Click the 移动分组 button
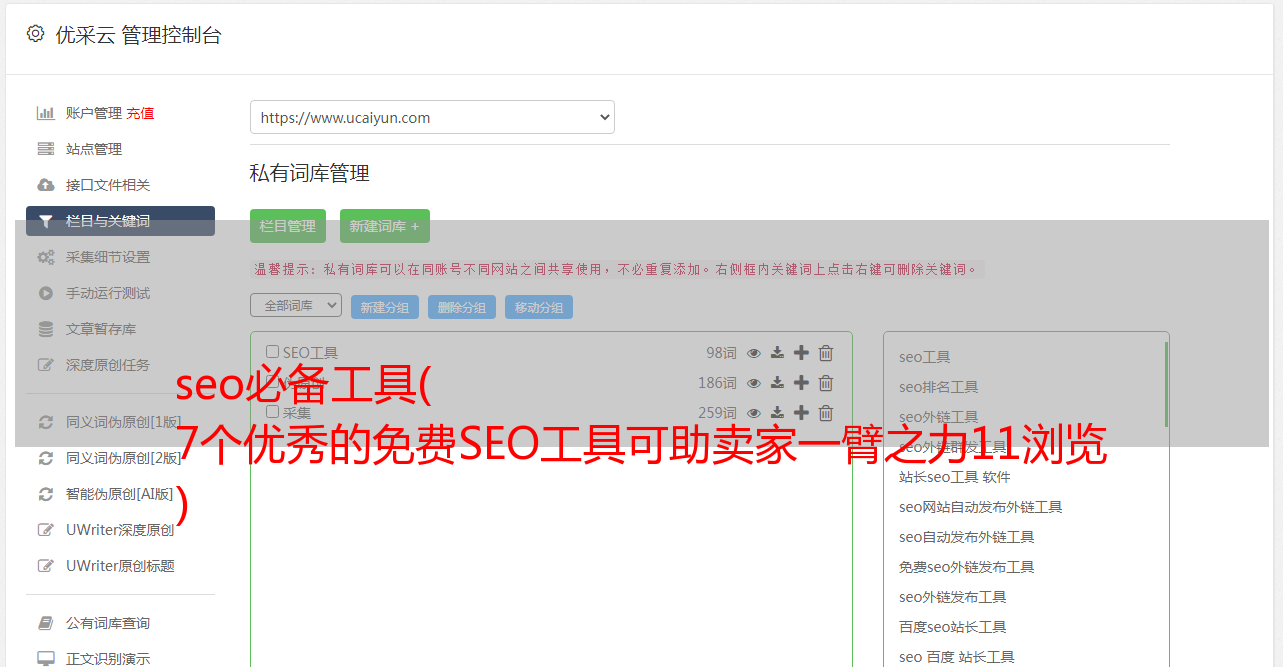 (x=539, y=307)
